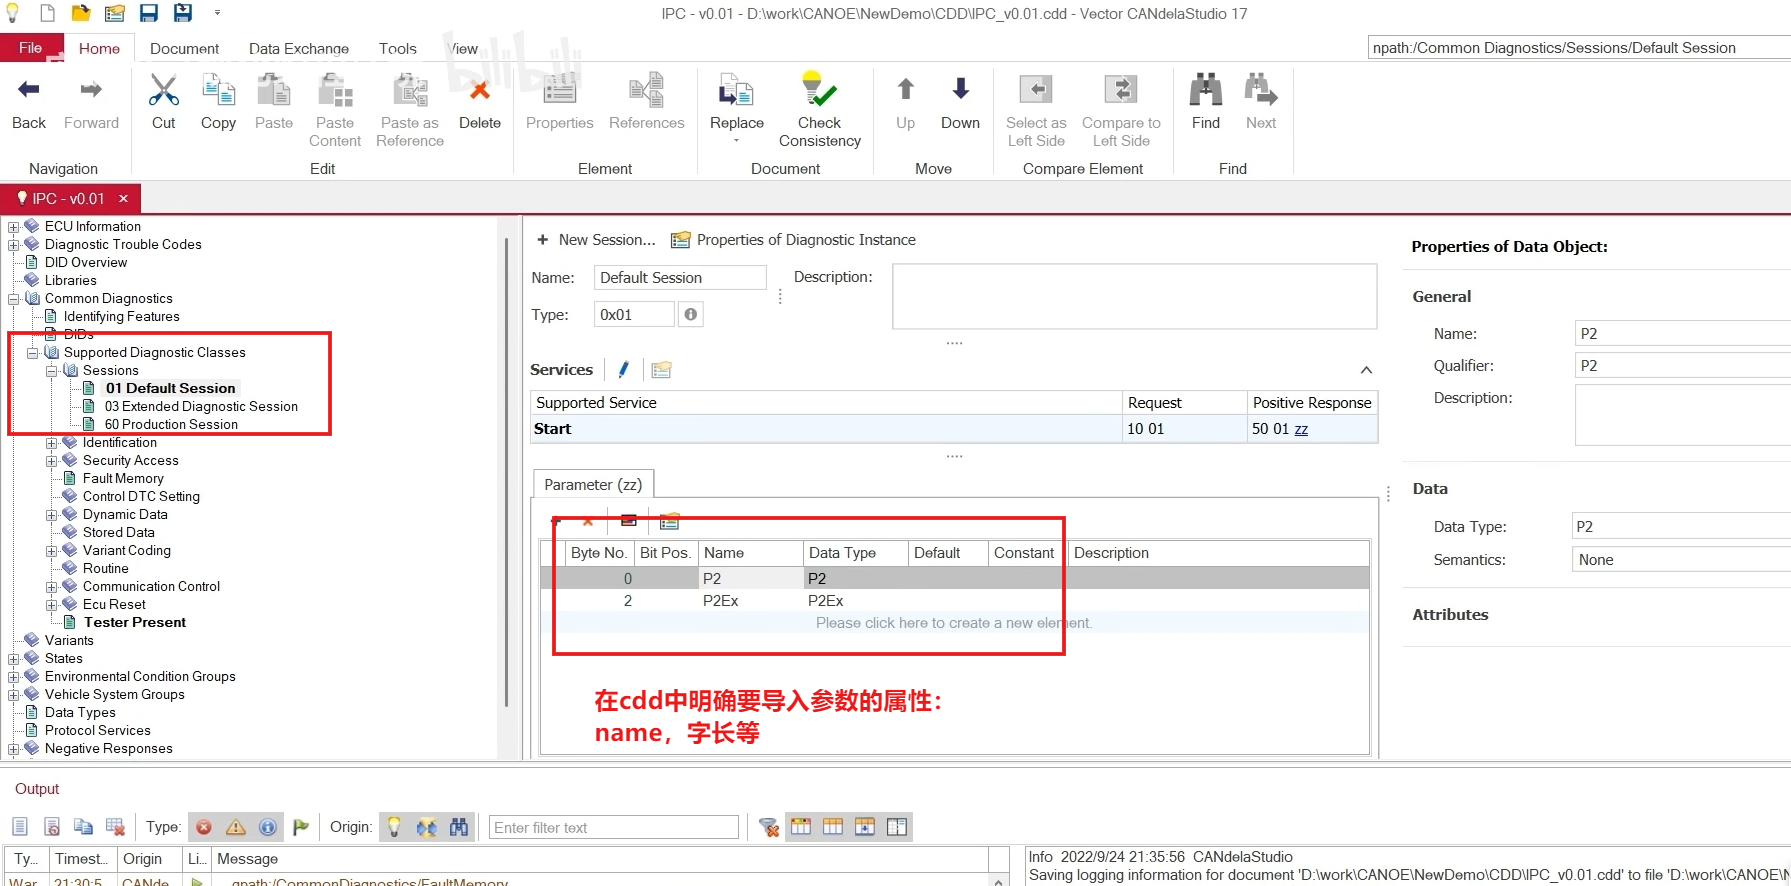Collapse the Services section with chevron
Viewport: 1791px width, 886px height.
point(1366,370)
